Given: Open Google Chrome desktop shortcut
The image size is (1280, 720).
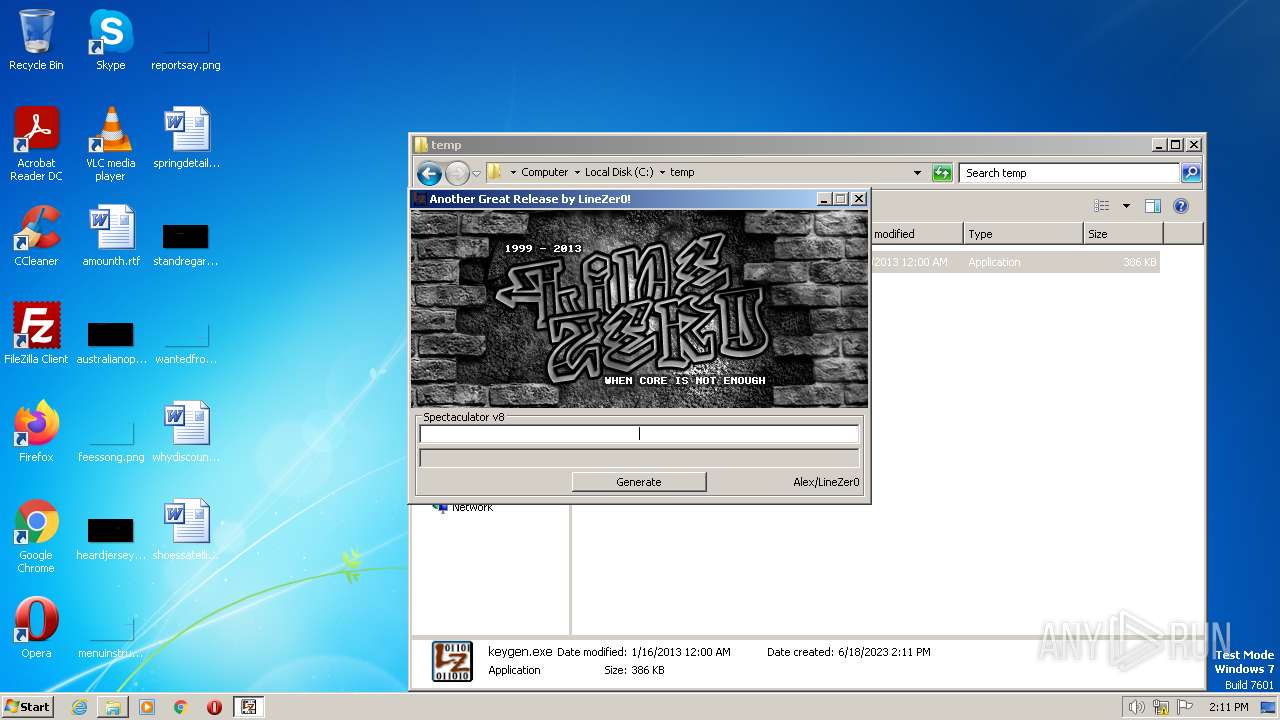Looking at the screenshot, I should [36, 536].
